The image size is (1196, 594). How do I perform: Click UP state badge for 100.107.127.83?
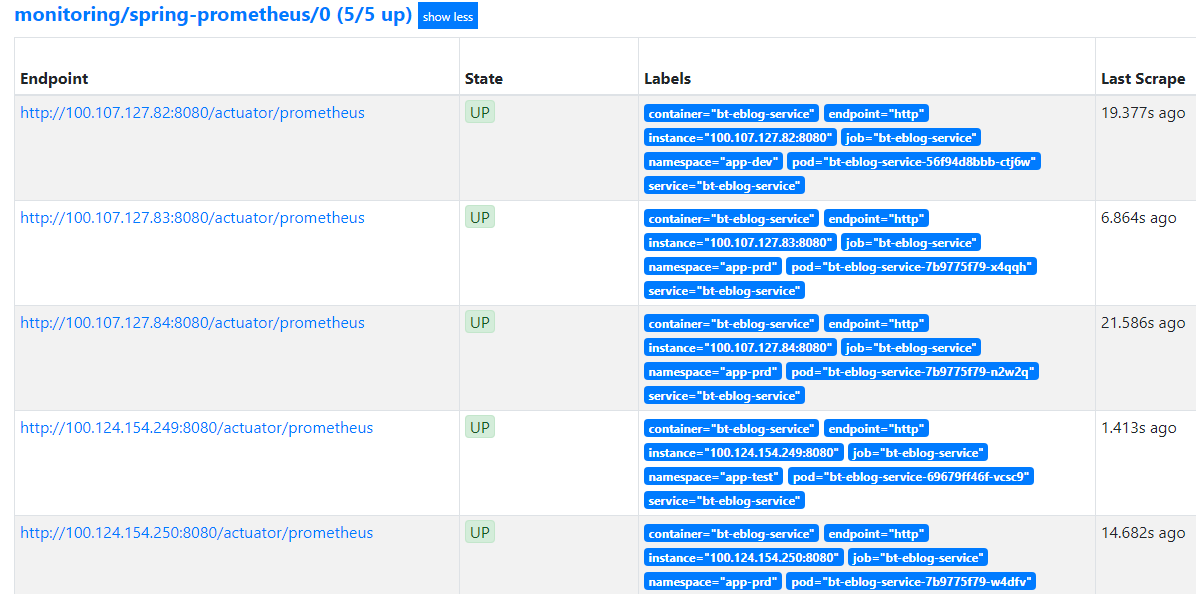click(x=480, y=218)
